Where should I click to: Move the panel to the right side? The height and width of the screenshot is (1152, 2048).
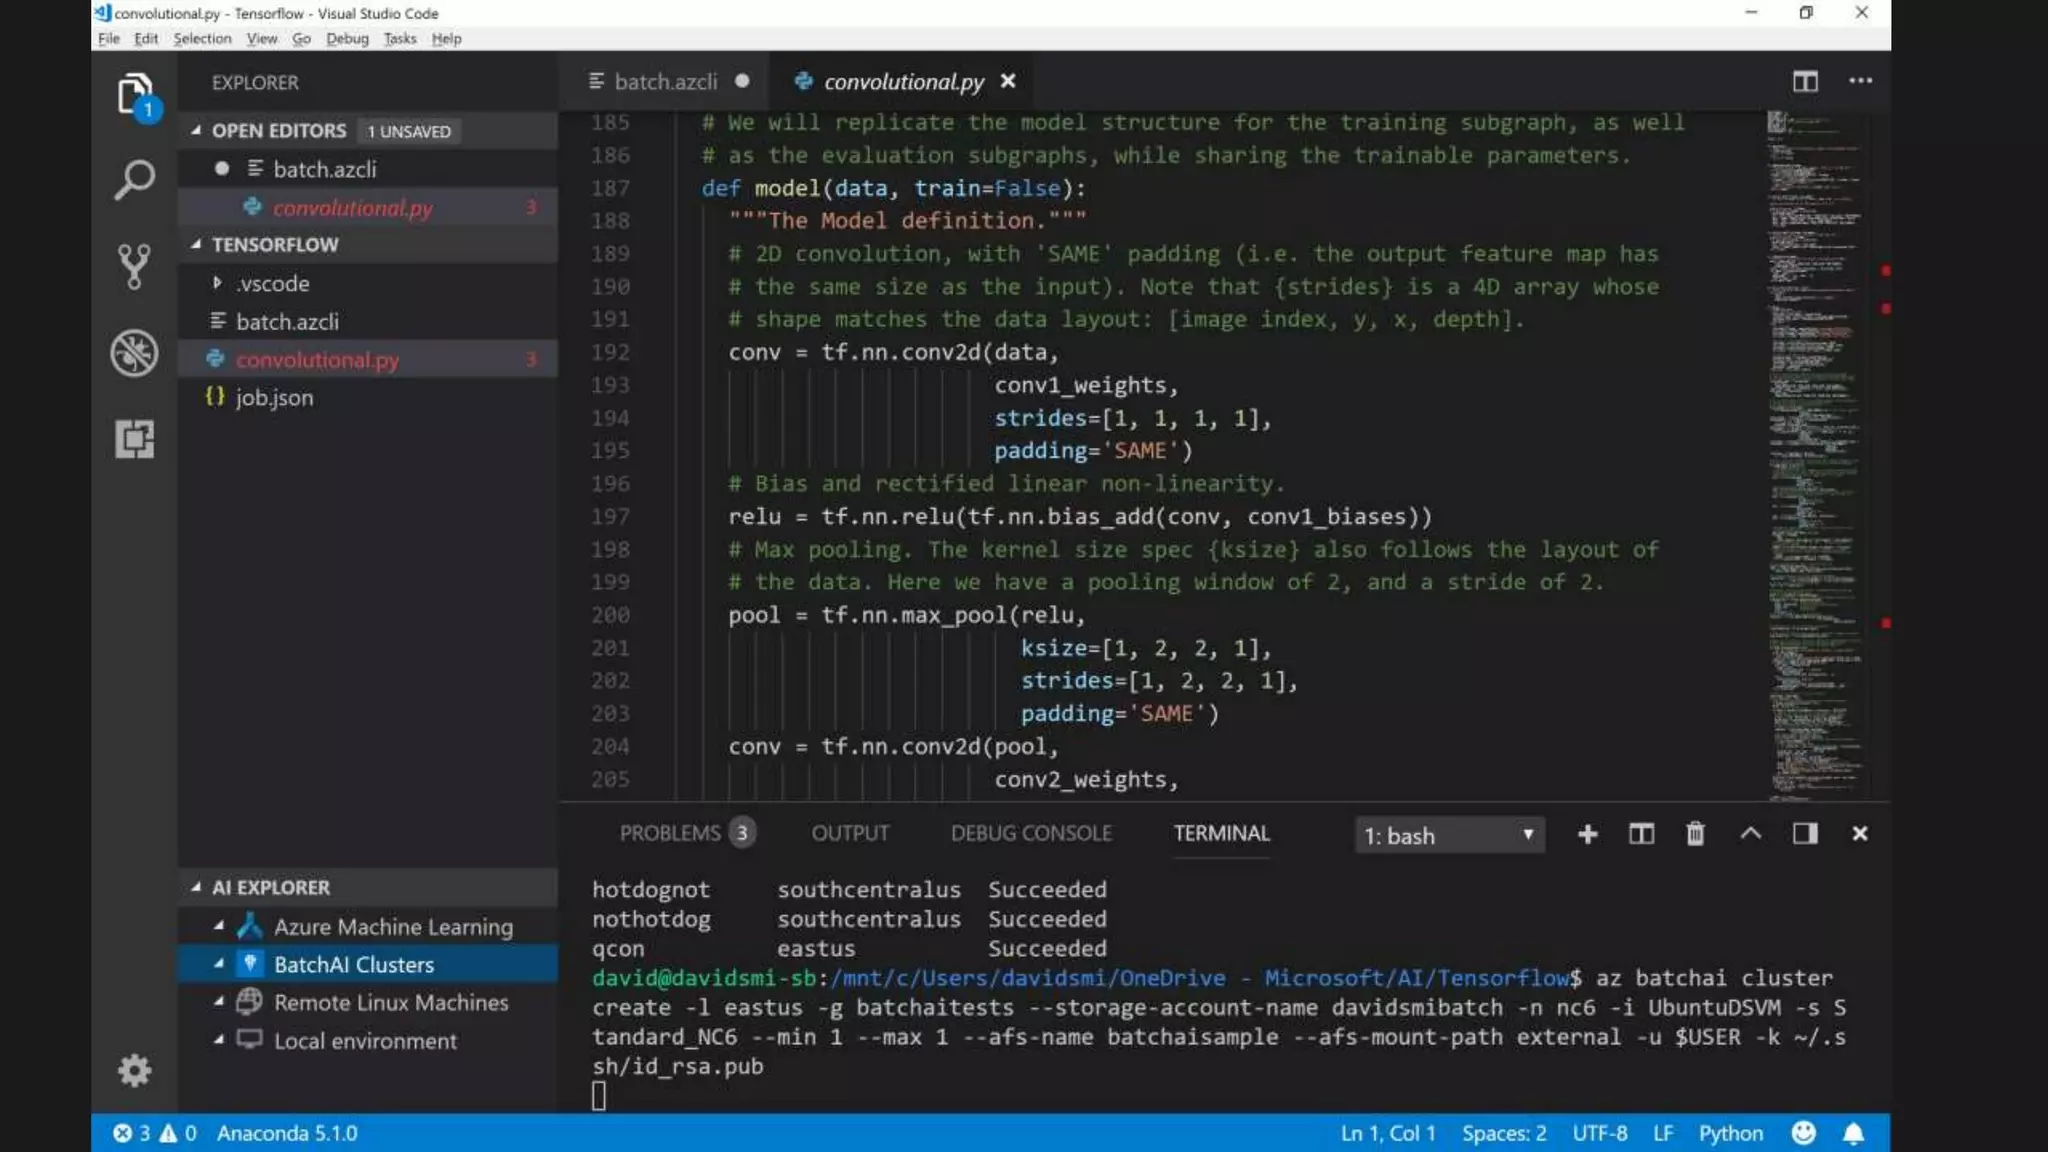point(1805,834)
